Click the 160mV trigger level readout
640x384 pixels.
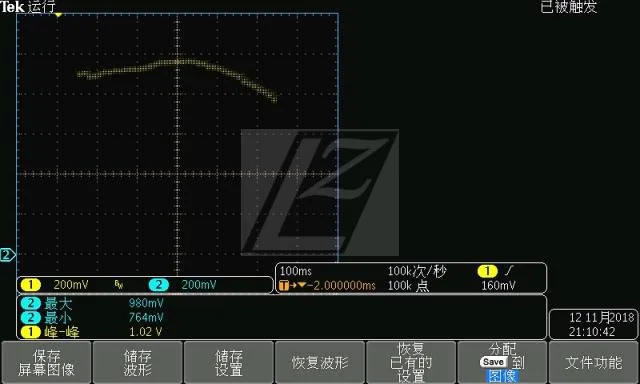click(498, 286)
